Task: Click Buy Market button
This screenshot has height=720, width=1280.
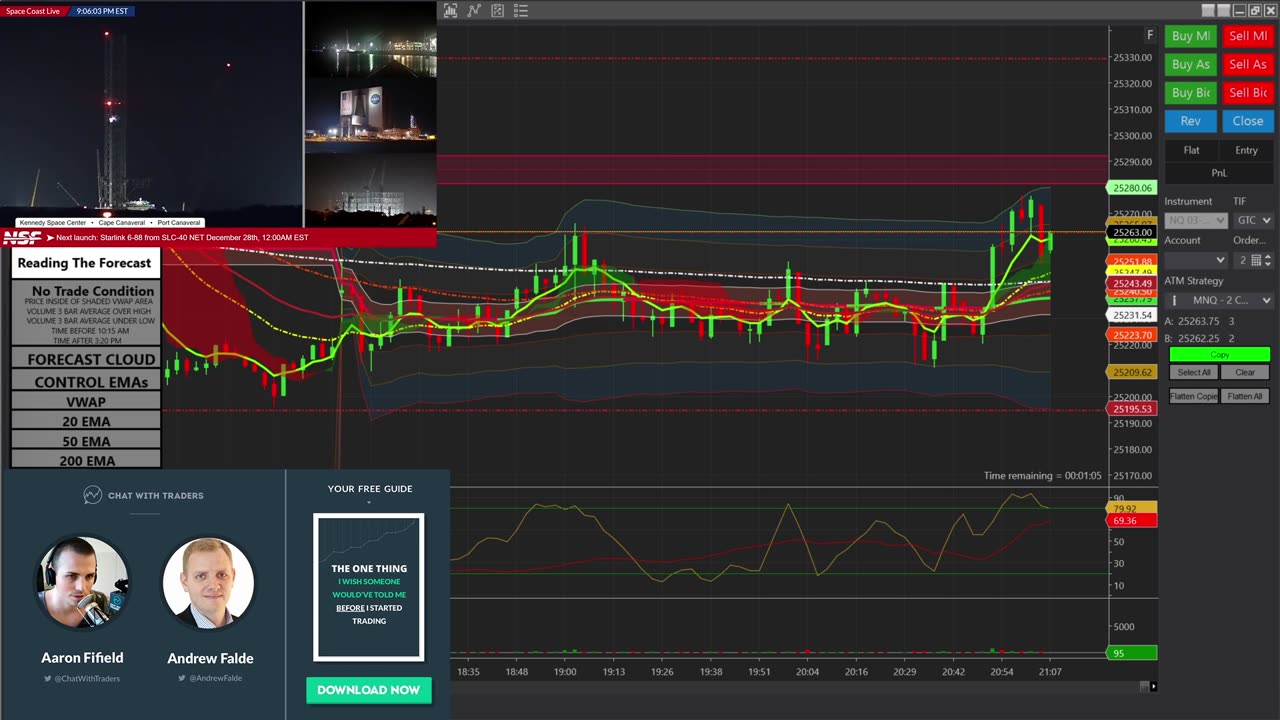Action: pyautogui.click(x=1190, y=36)
